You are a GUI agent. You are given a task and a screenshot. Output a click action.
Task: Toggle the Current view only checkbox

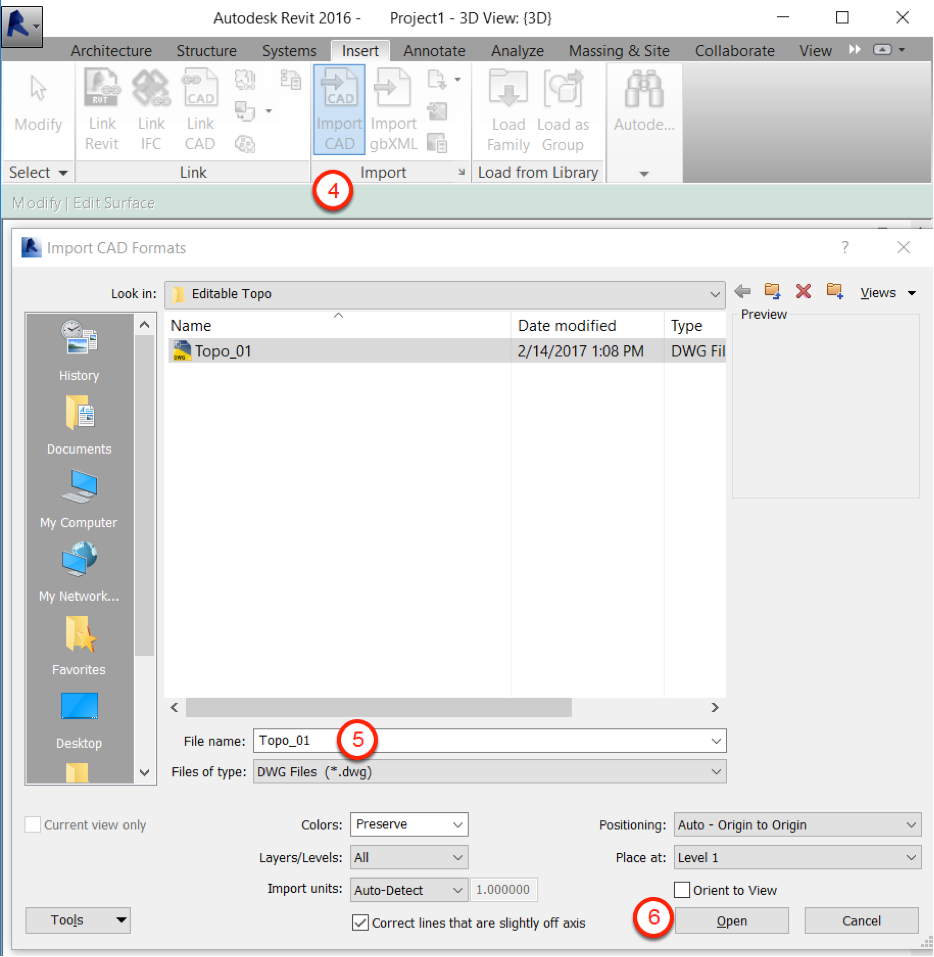click(33, 825)
